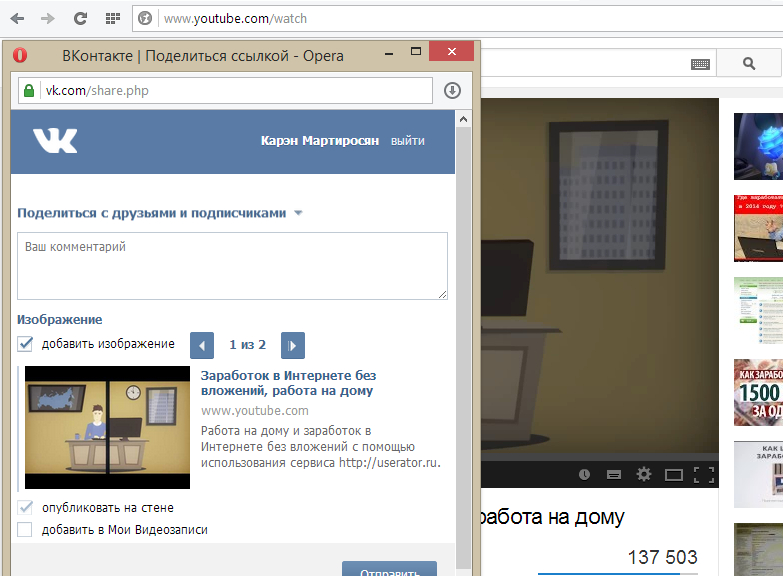The width and height of the screenshot is (783, 576).
Task: Log out via the выйти link
Action: coord(407,141)
